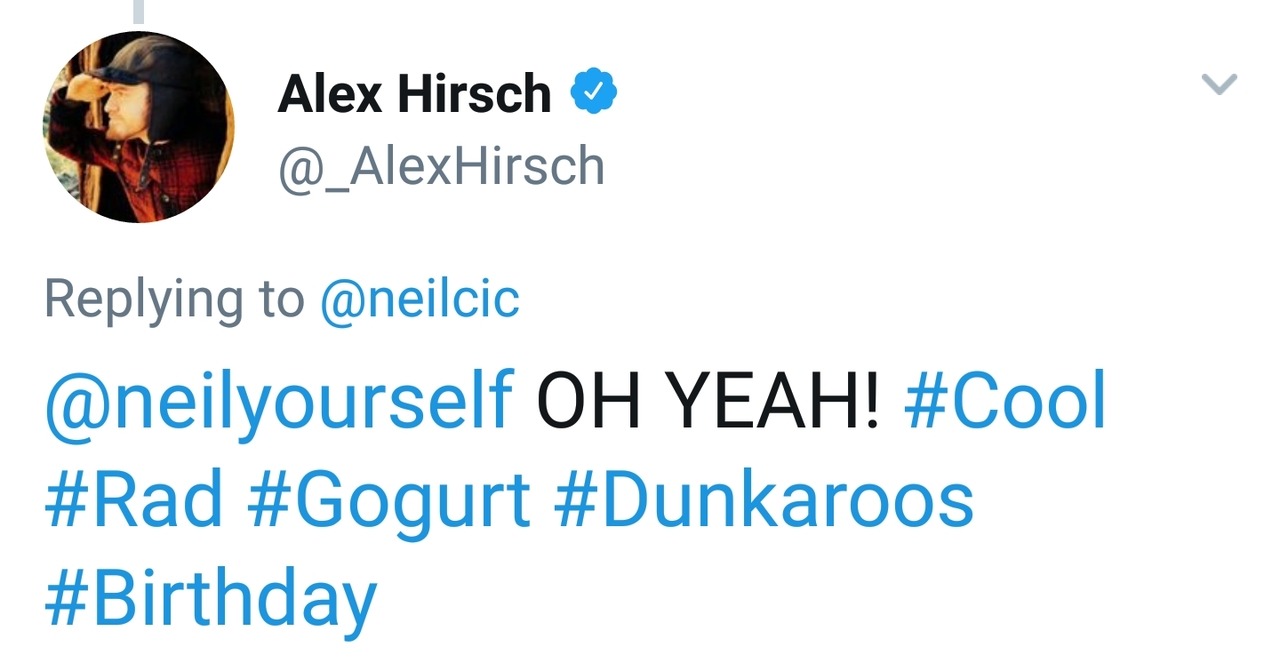Open the #Birthday hashtag
The height and width of the screenshot is (663, 1280).
click(210, 599)
